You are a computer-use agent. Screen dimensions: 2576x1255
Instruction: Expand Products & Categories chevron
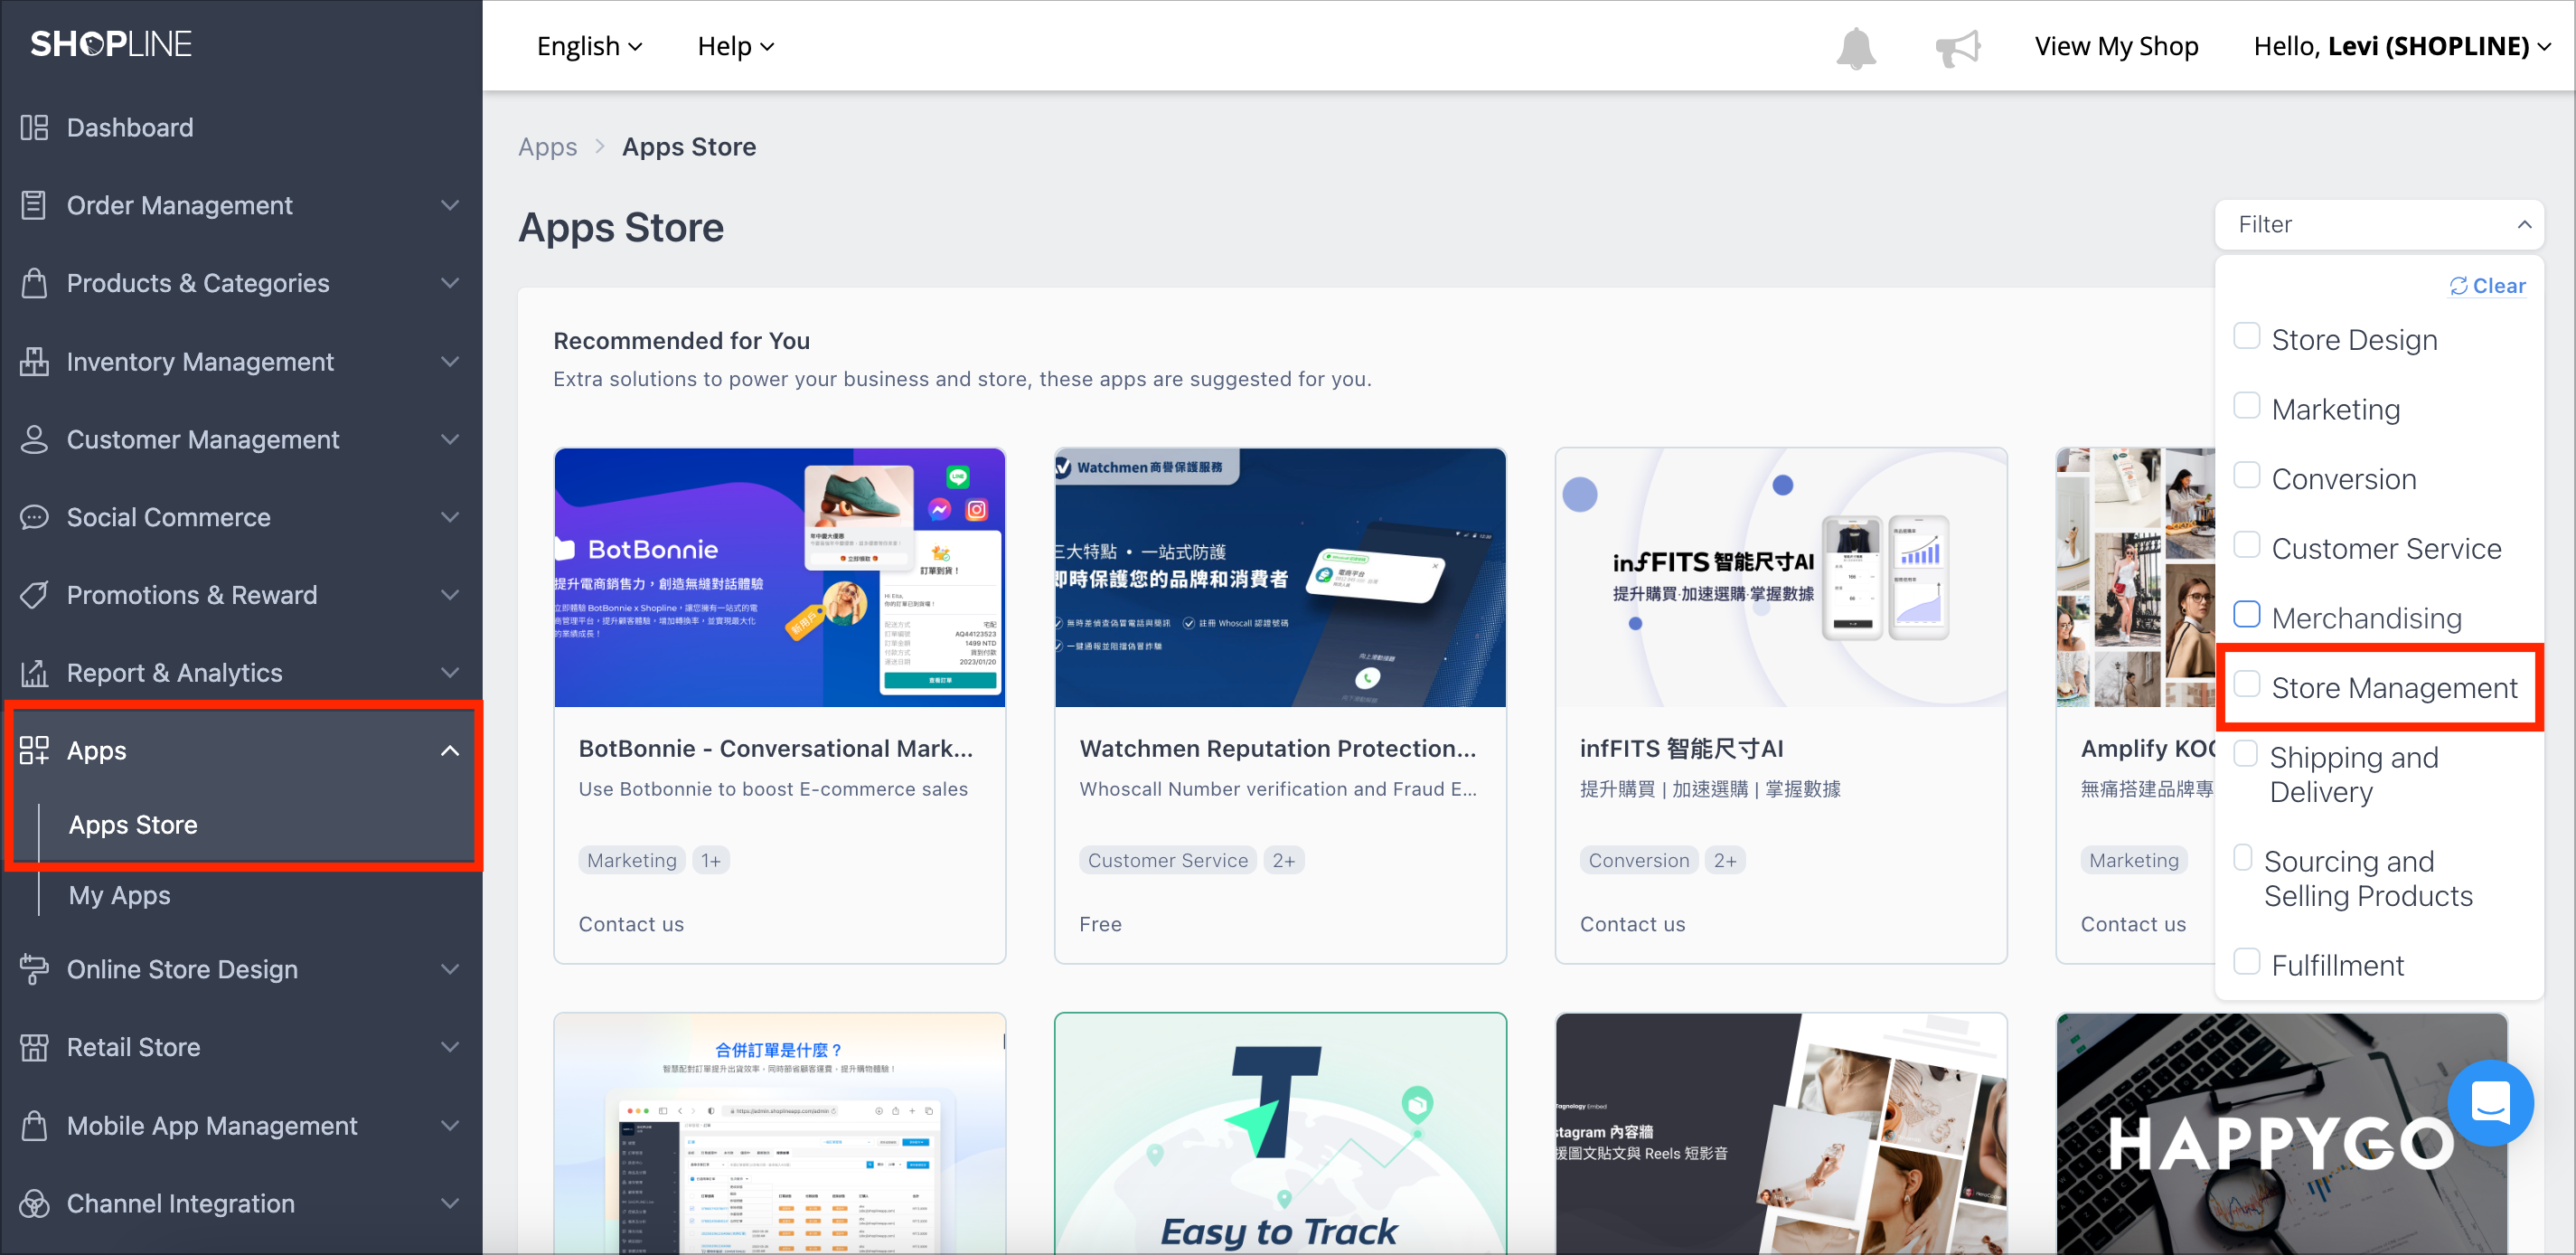(450, 283)
